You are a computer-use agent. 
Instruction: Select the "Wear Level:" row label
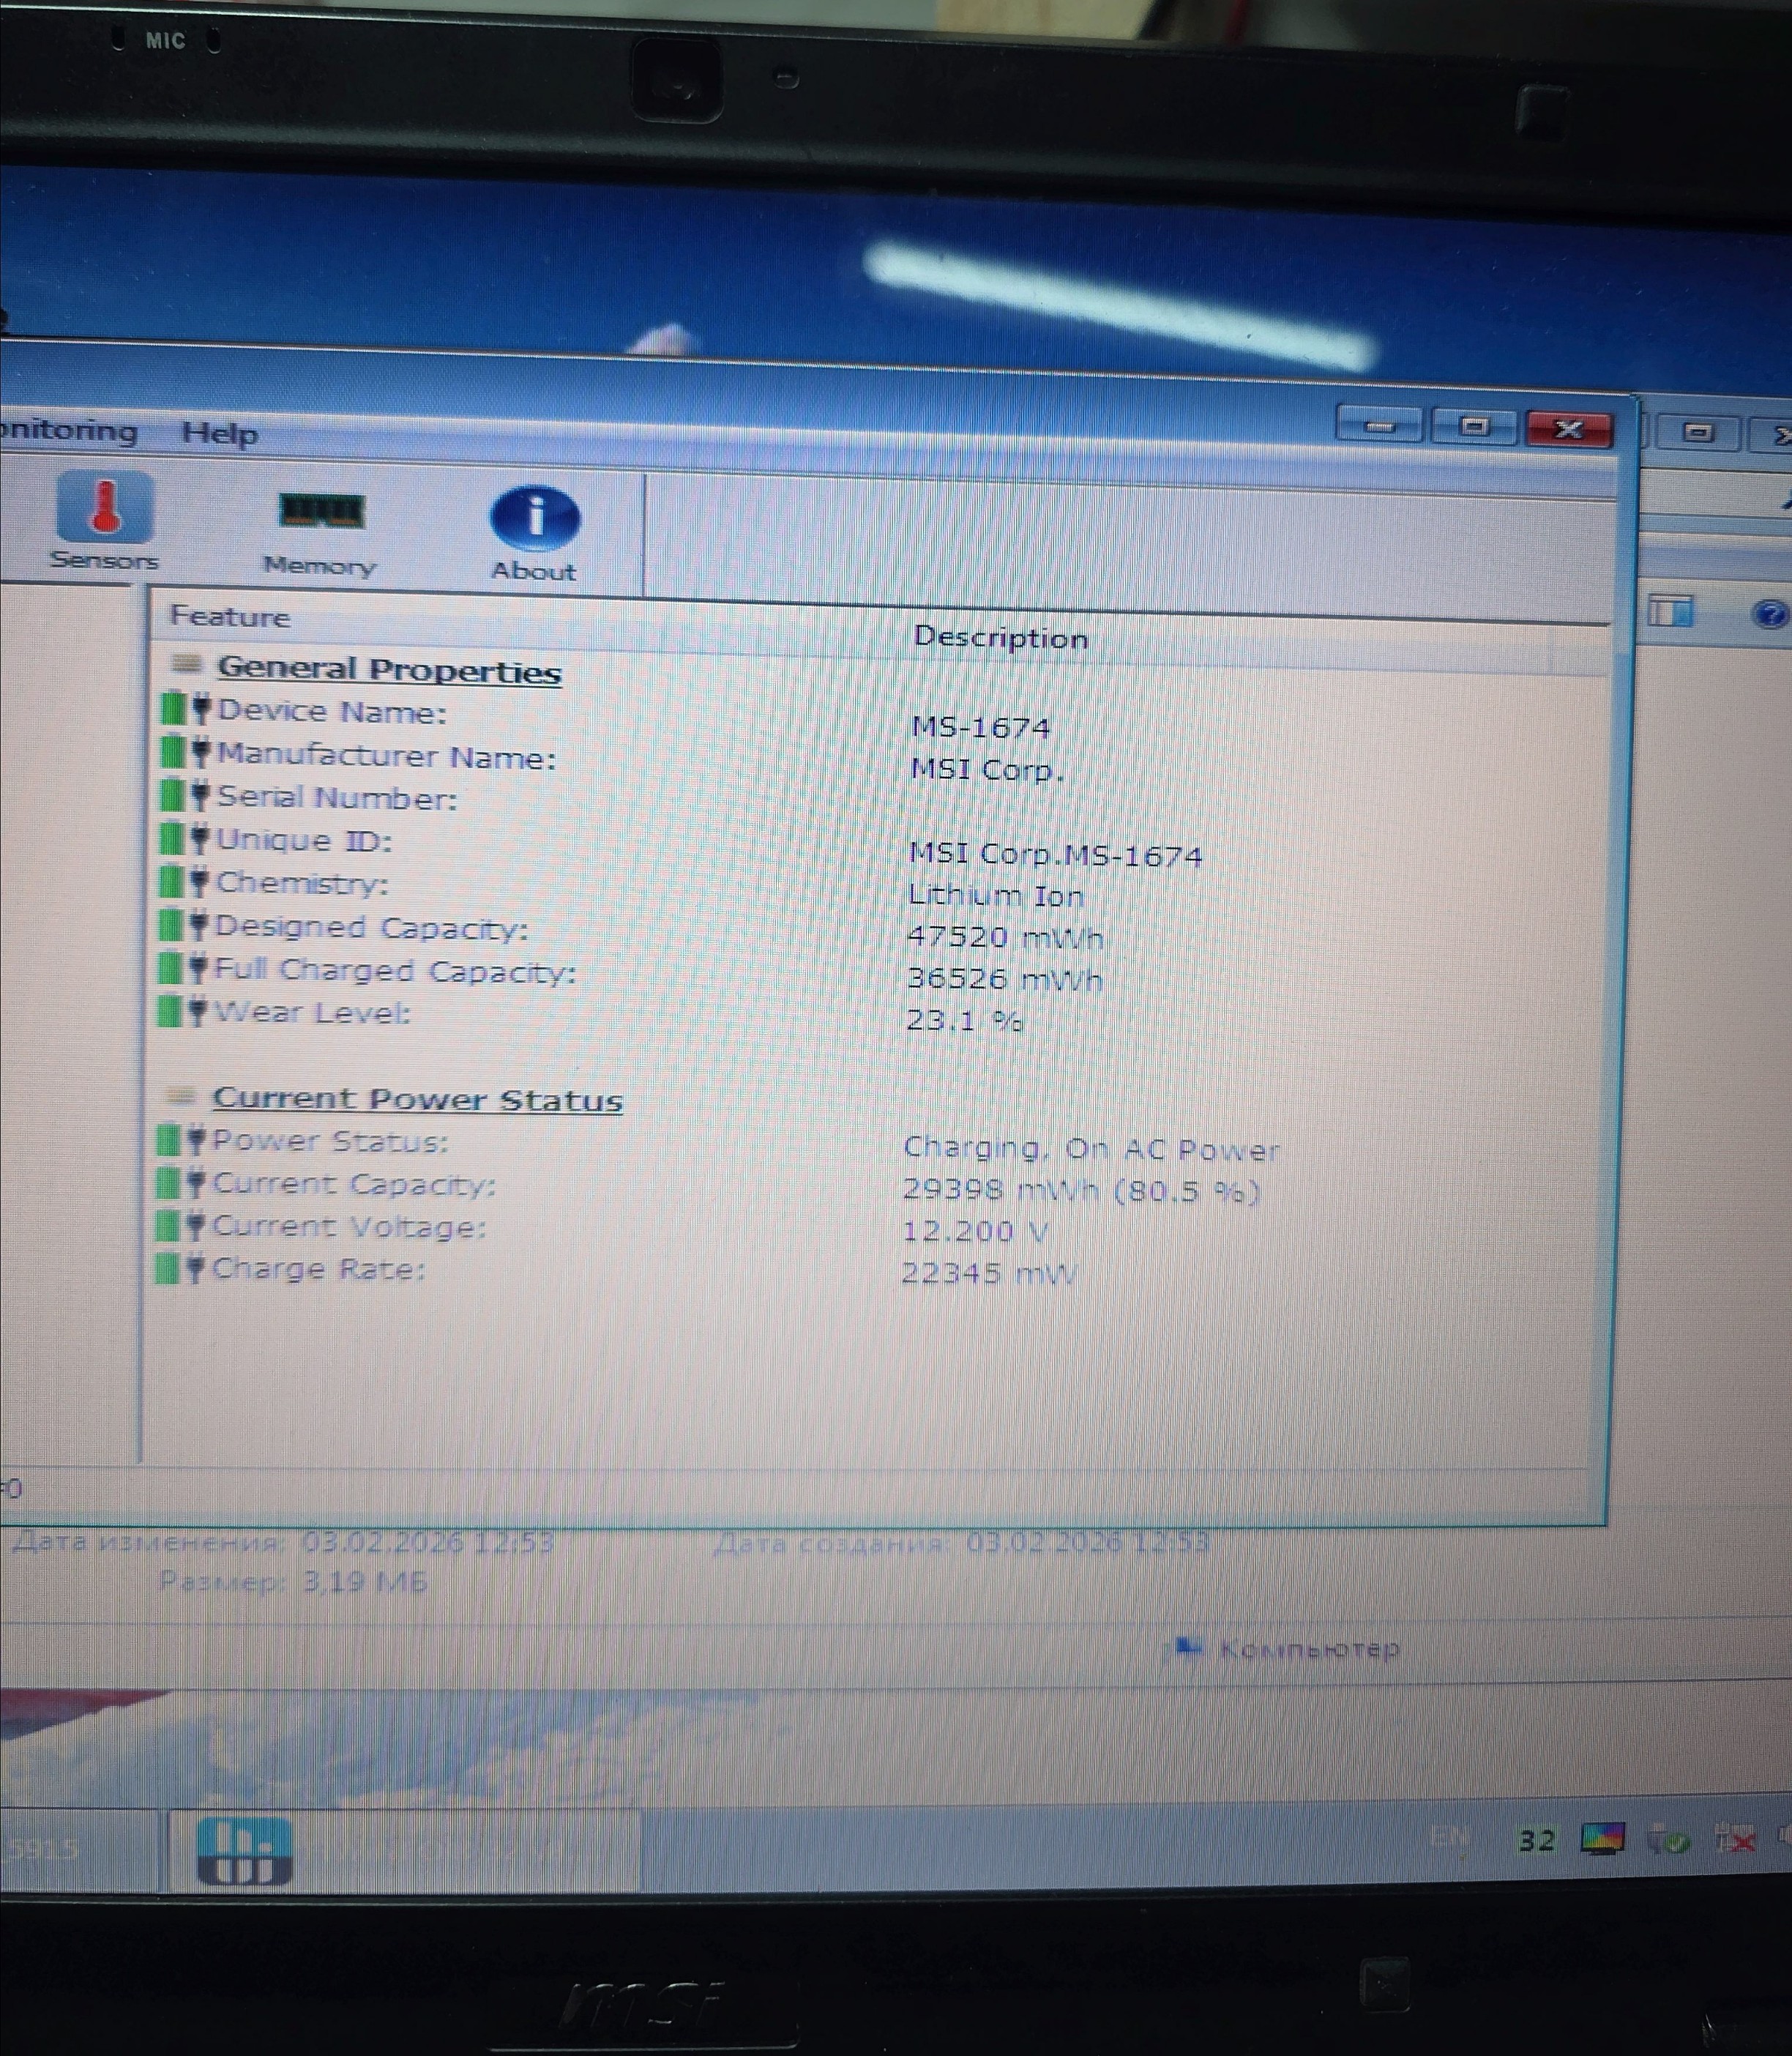click(313, 1012)
